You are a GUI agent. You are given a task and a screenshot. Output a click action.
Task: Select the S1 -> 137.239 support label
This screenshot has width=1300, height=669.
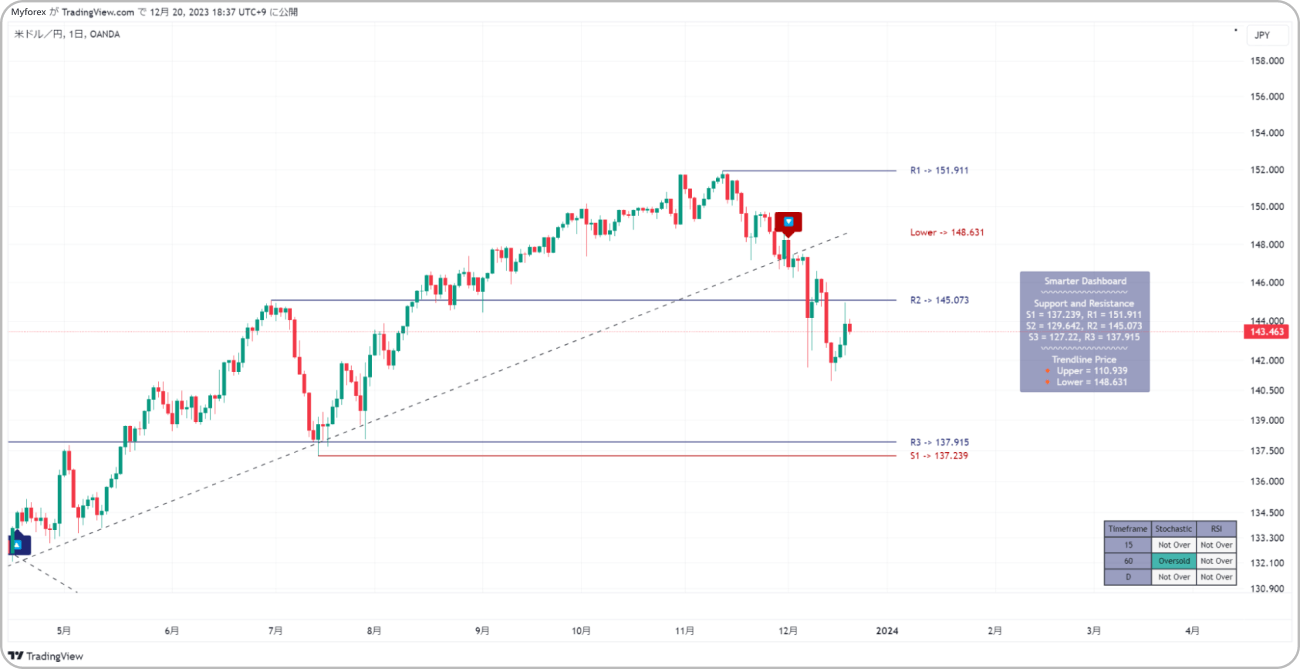click(939, 456)
